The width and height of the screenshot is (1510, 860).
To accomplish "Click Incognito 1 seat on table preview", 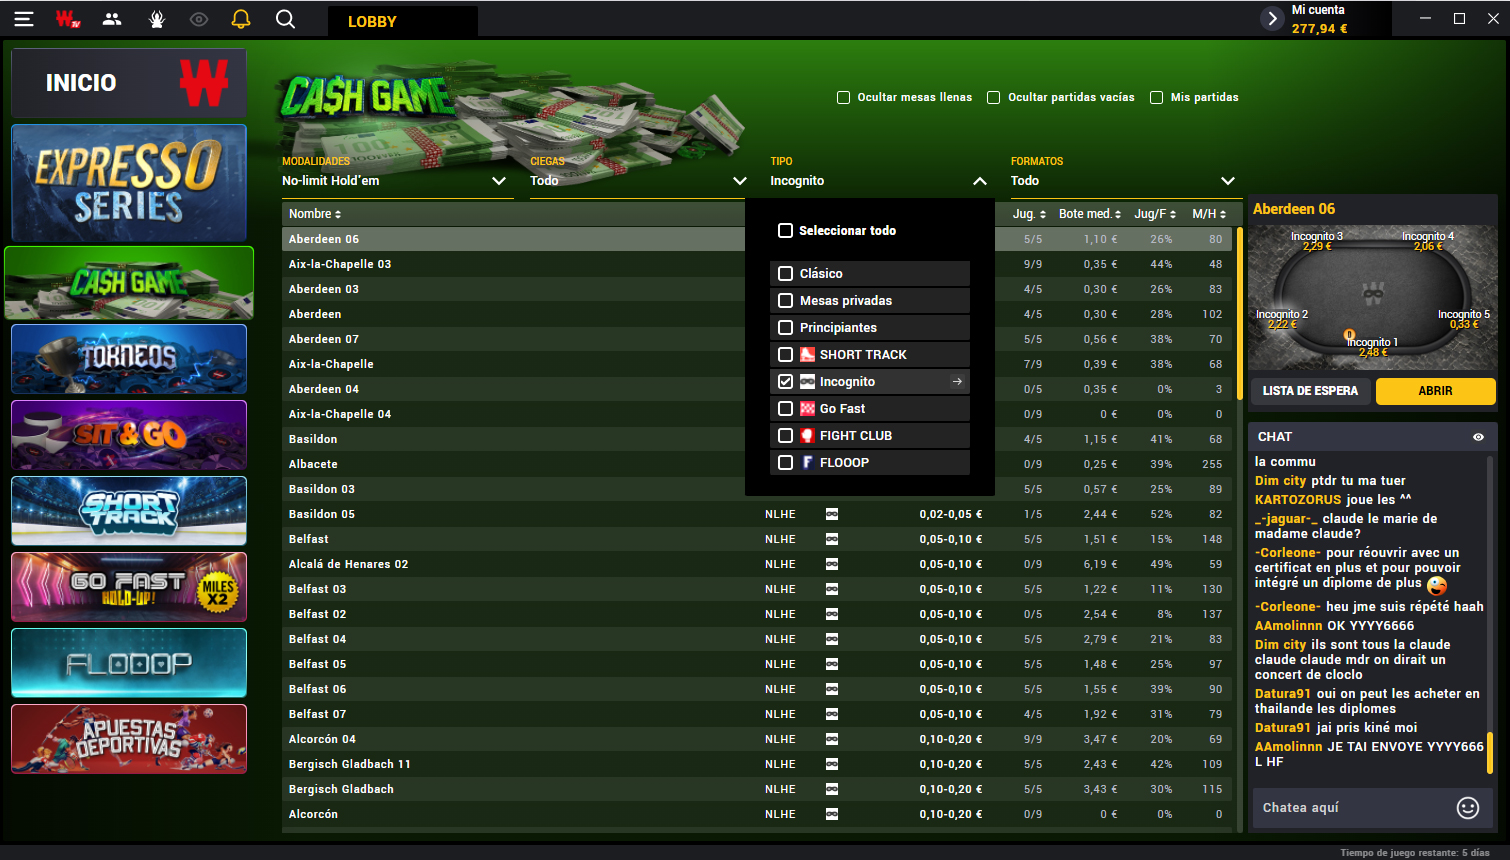I will (1371, 346).
